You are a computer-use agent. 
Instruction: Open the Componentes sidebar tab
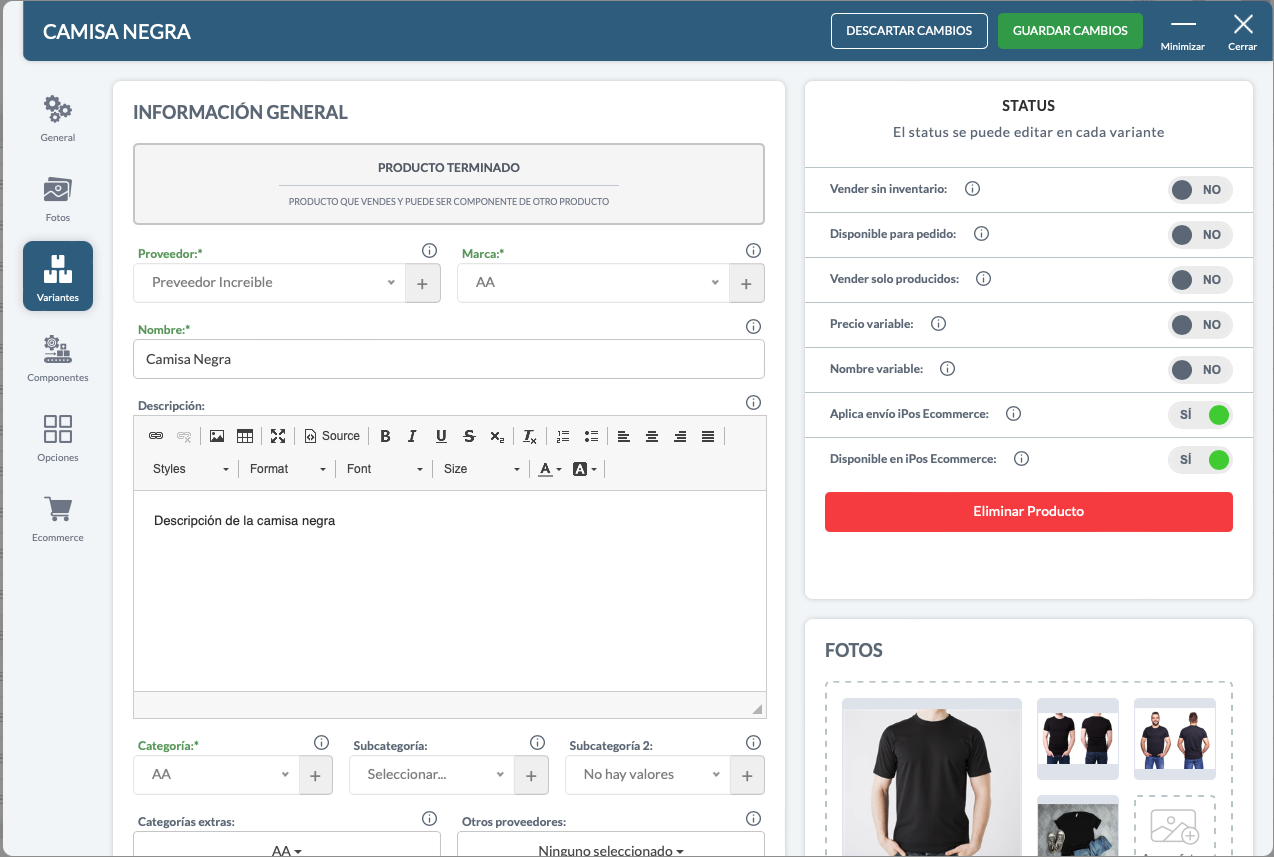pyautogui.click(x=58, y=358)
